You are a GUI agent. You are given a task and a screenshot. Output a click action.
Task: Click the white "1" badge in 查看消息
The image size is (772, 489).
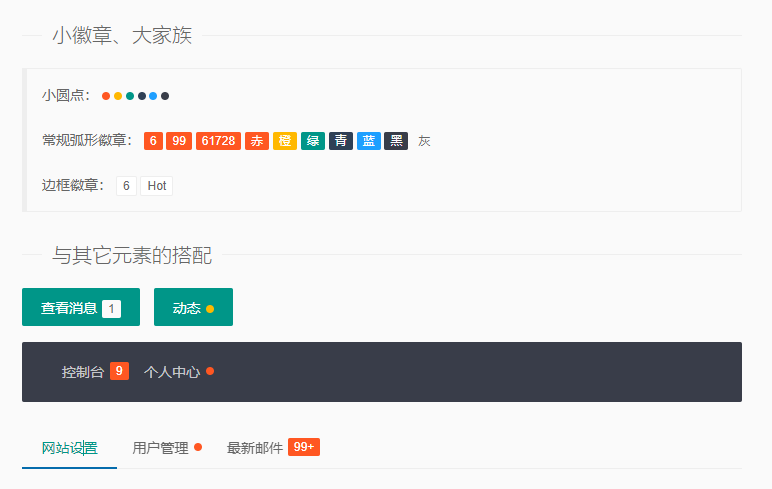click(x=111, y=309)
